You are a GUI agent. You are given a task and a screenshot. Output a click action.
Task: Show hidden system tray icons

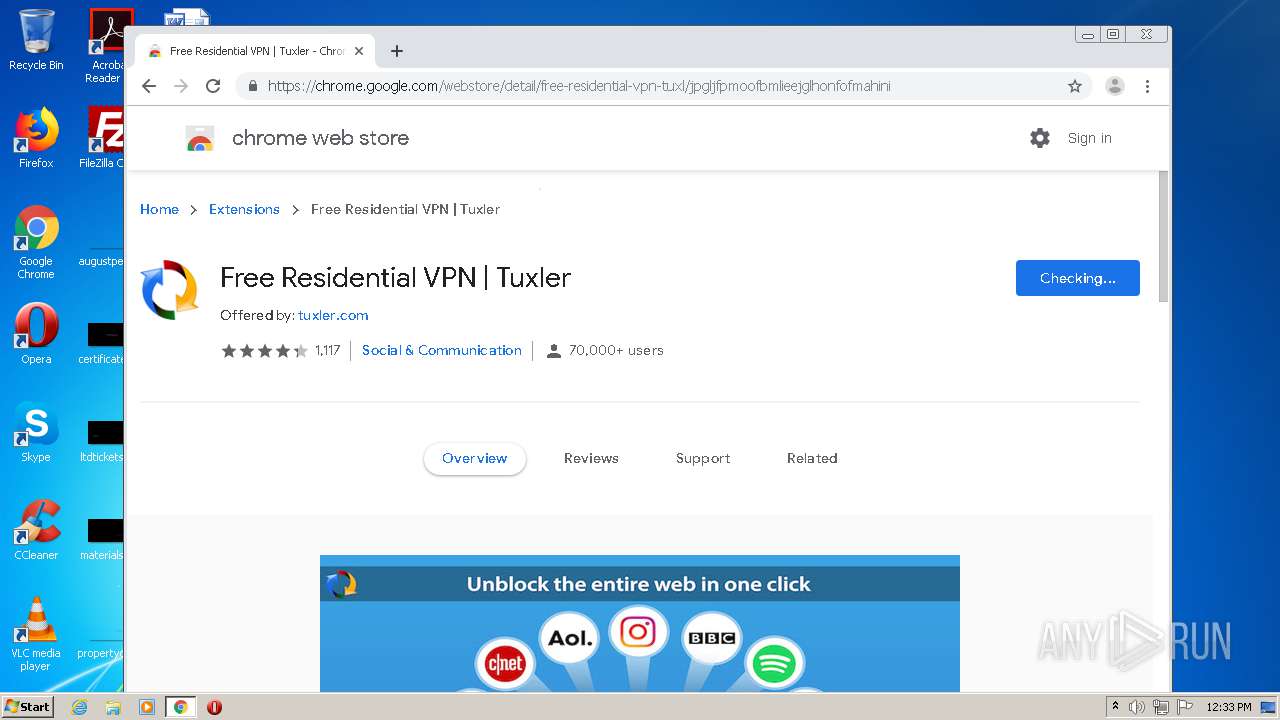click(1116, 706)
